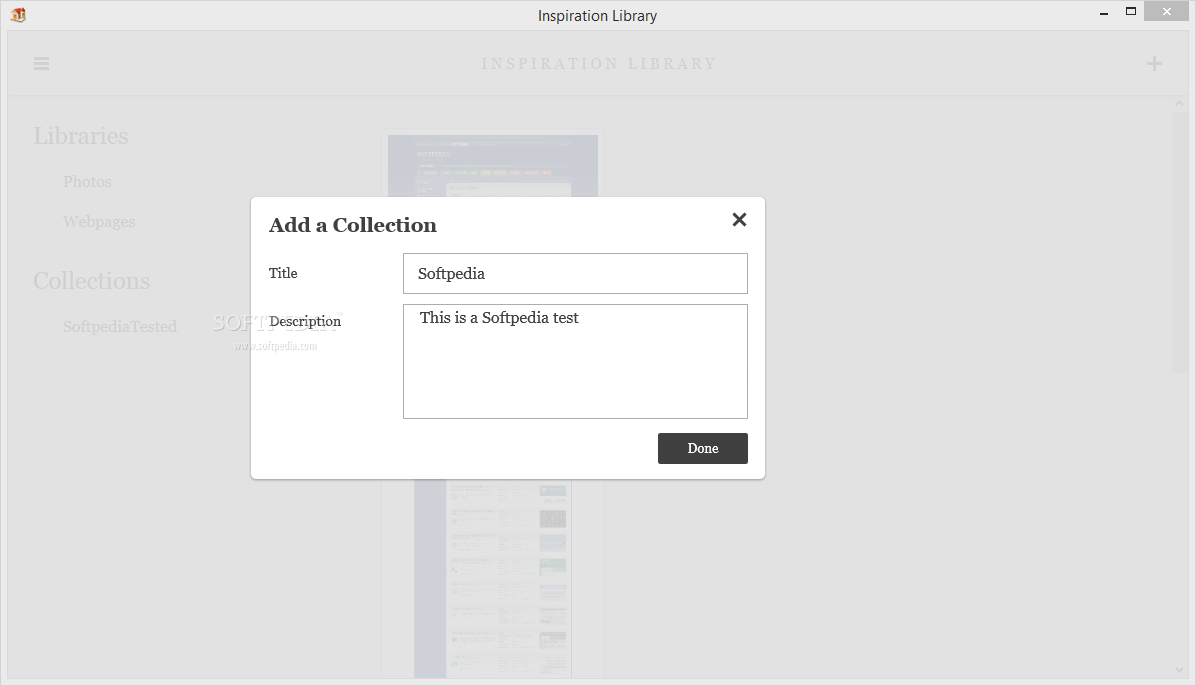Click the scrollbar up arrow
The height and width of the screenshot is (686, 1196).
1179,104
